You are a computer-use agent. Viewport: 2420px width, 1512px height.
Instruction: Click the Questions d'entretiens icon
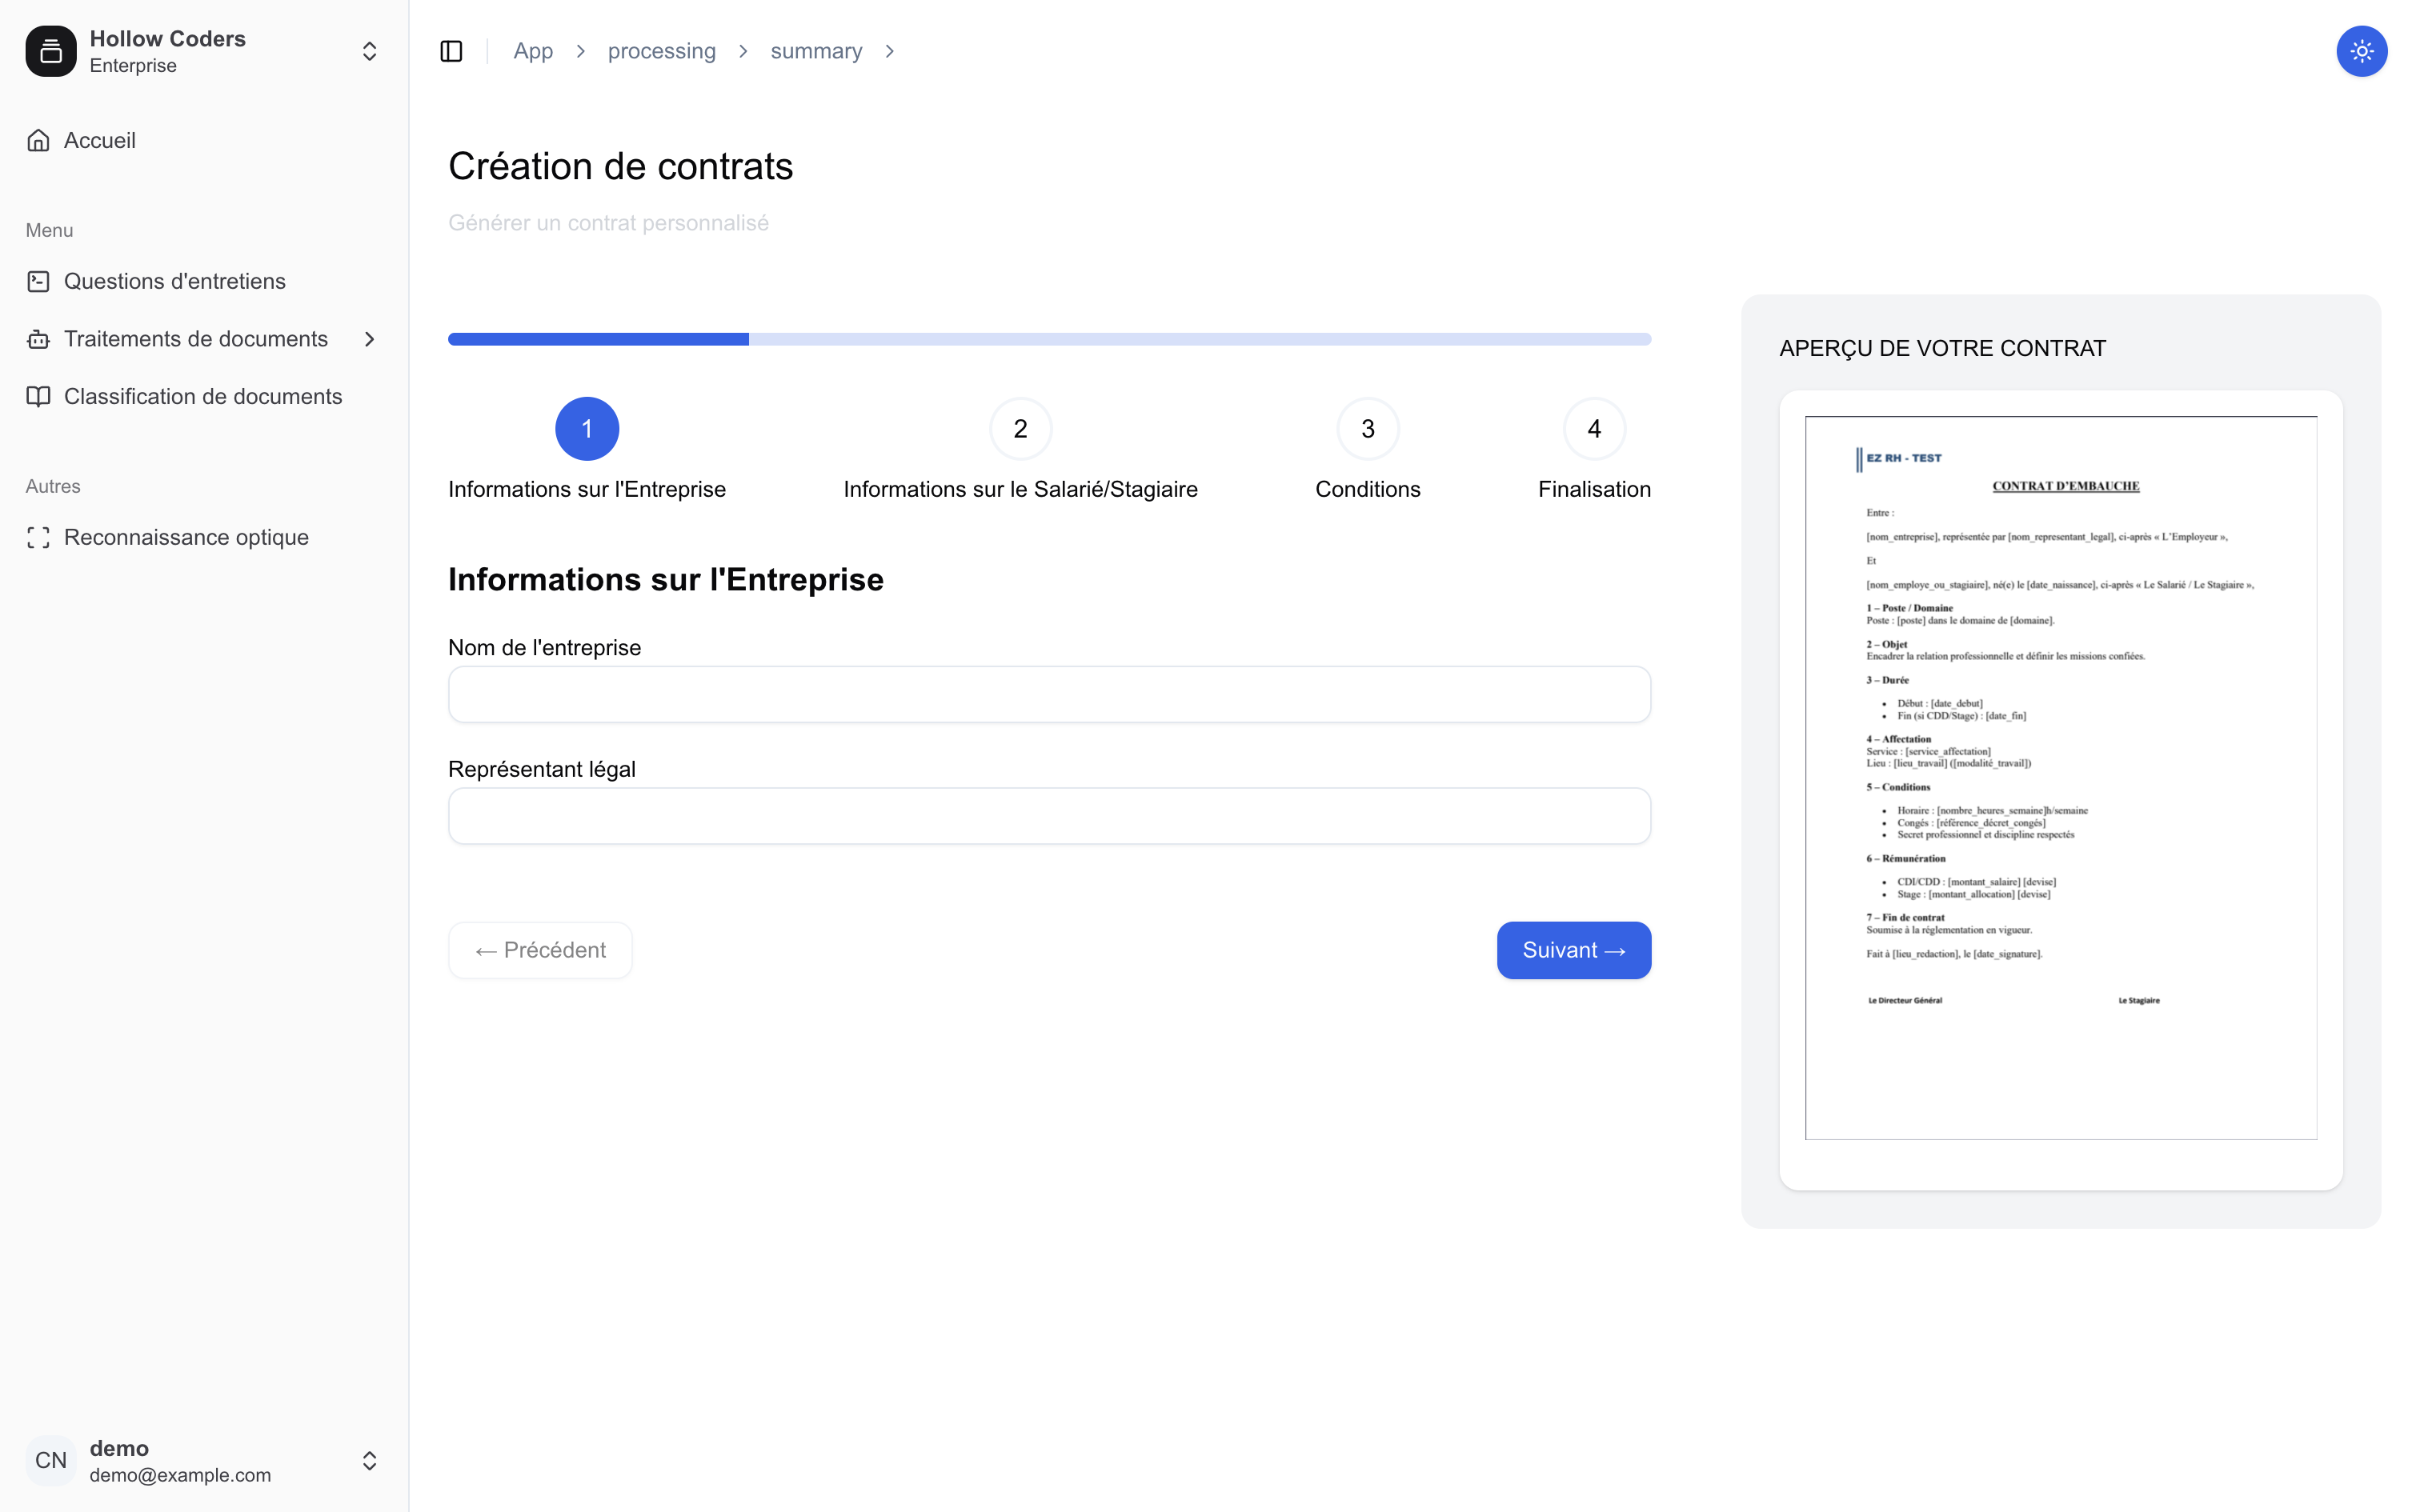pyautogui.click(x=38, y=281)
